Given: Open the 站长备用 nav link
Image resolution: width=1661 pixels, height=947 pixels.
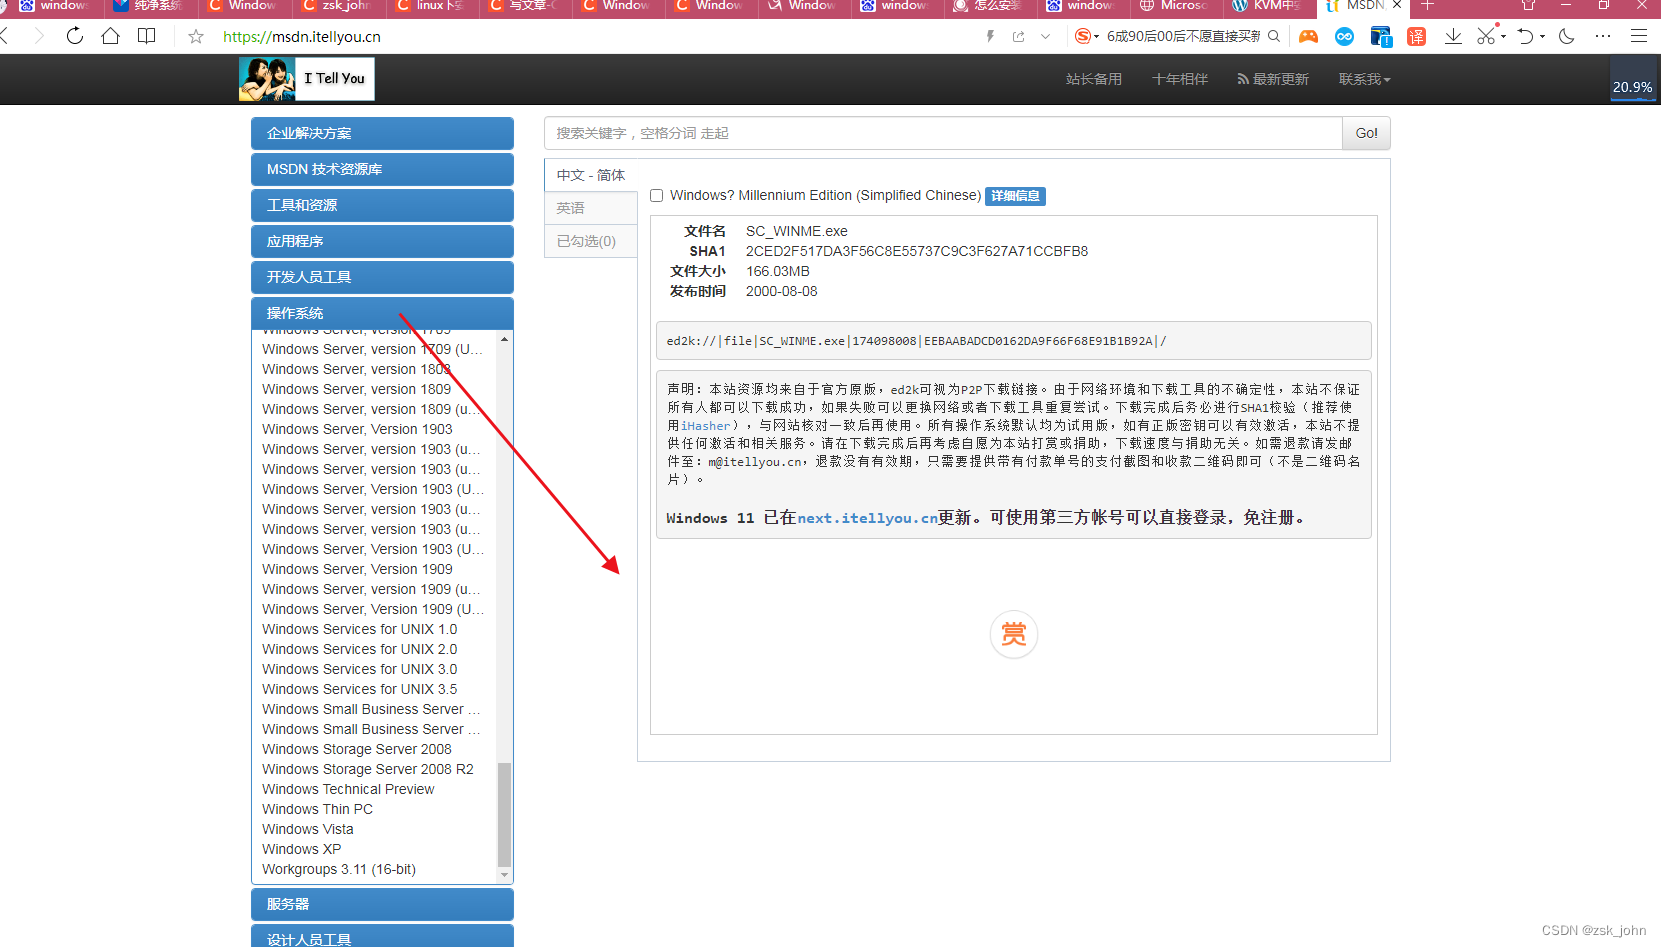Looking at the screenshot, I should point(1094,79).
